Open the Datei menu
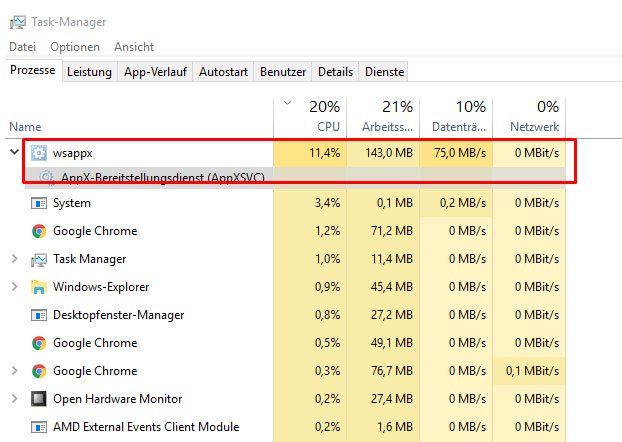Image resolution: width=622 pixels, height=442 pixels. coord(23,47)
